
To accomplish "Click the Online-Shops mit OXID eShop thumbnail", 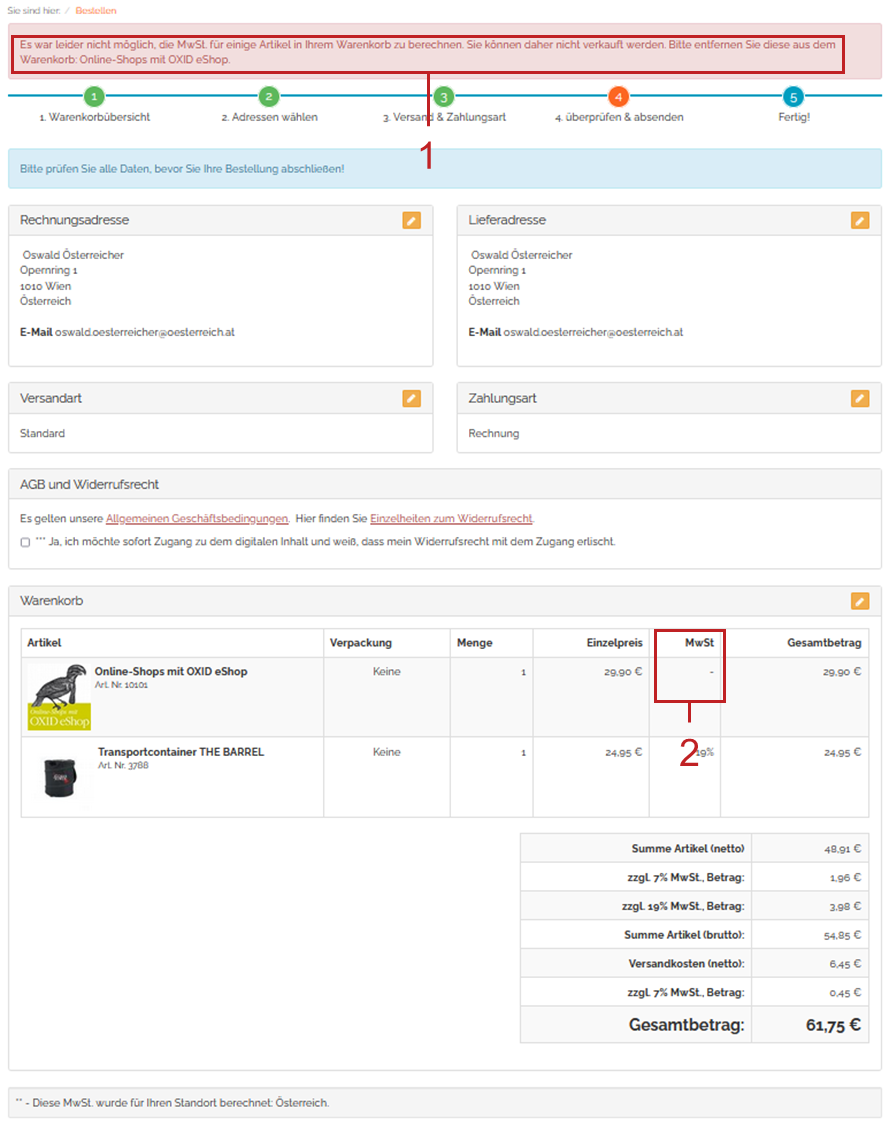I will 59,696.
